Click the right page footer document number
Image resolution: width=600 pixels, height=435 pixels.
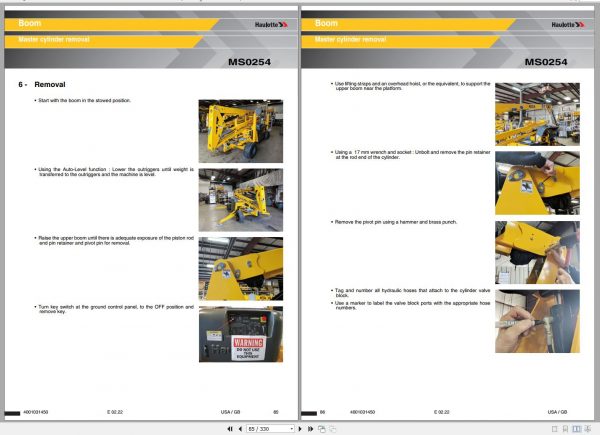362,412
